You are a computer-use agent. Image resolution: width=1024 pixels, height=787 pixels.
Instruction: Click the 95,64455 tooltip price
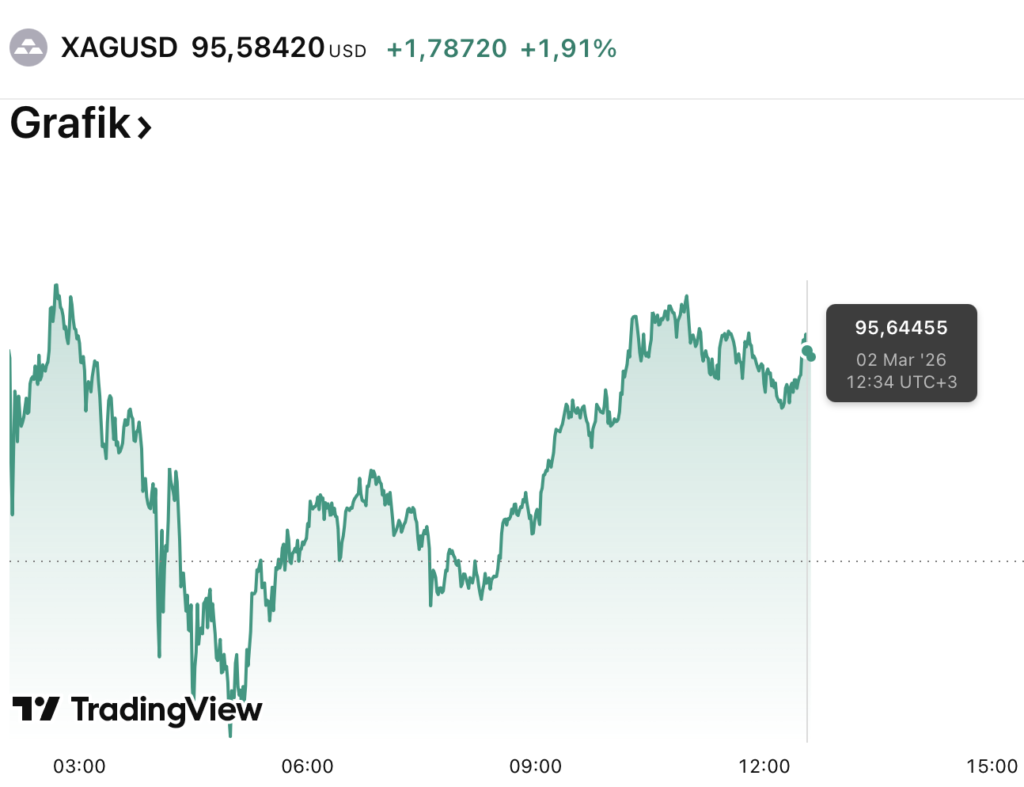[901, 328]
